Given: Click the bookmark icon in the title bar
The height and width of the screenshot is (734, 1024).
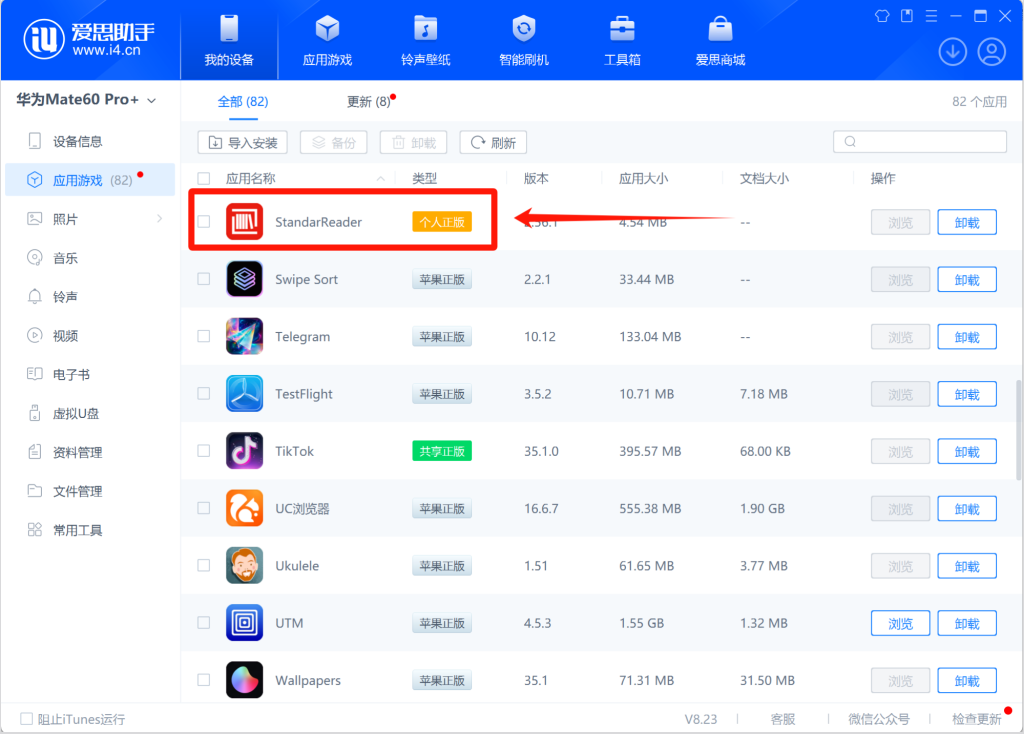Looking at the screenshot, I should (x=907, y=16).
